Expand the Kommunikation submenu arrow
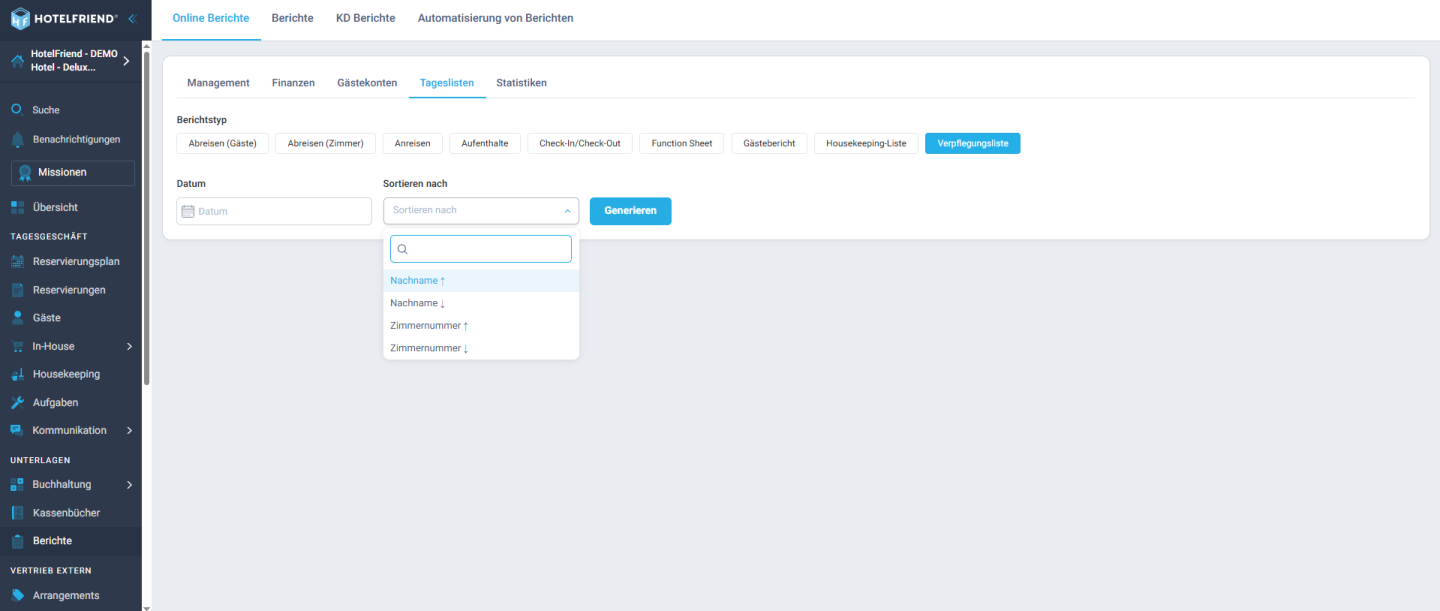Viewport: 1440px width, 611px height. [129, 430]
